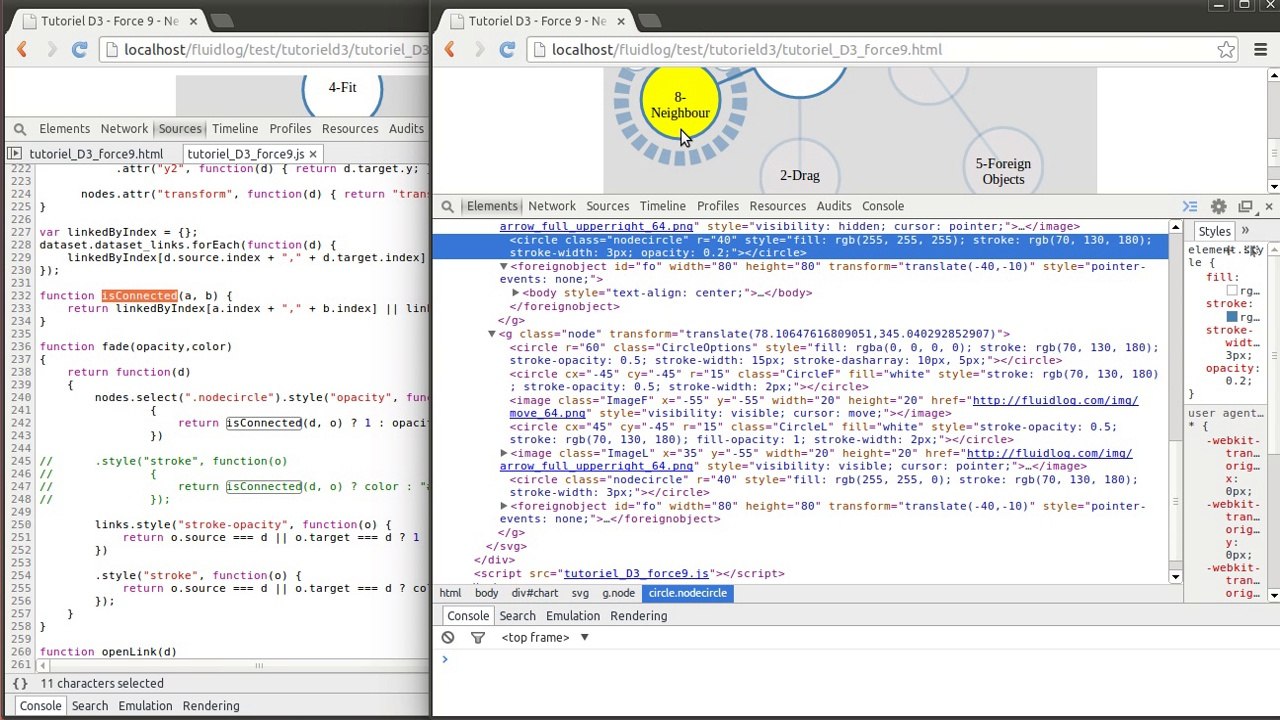Select div#chart breadcrumb
1280x720 pixels.
(x=535, y=593)
